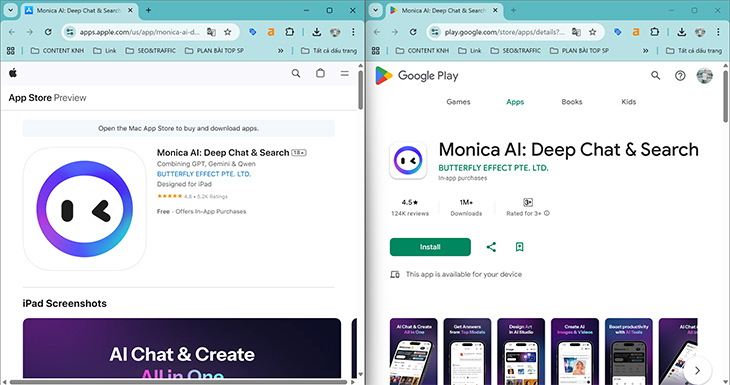The width and height of the screenshot is (730, 385).
Task: Open Chrome three-dot menu in left window
Action: (x=353, y=32)
